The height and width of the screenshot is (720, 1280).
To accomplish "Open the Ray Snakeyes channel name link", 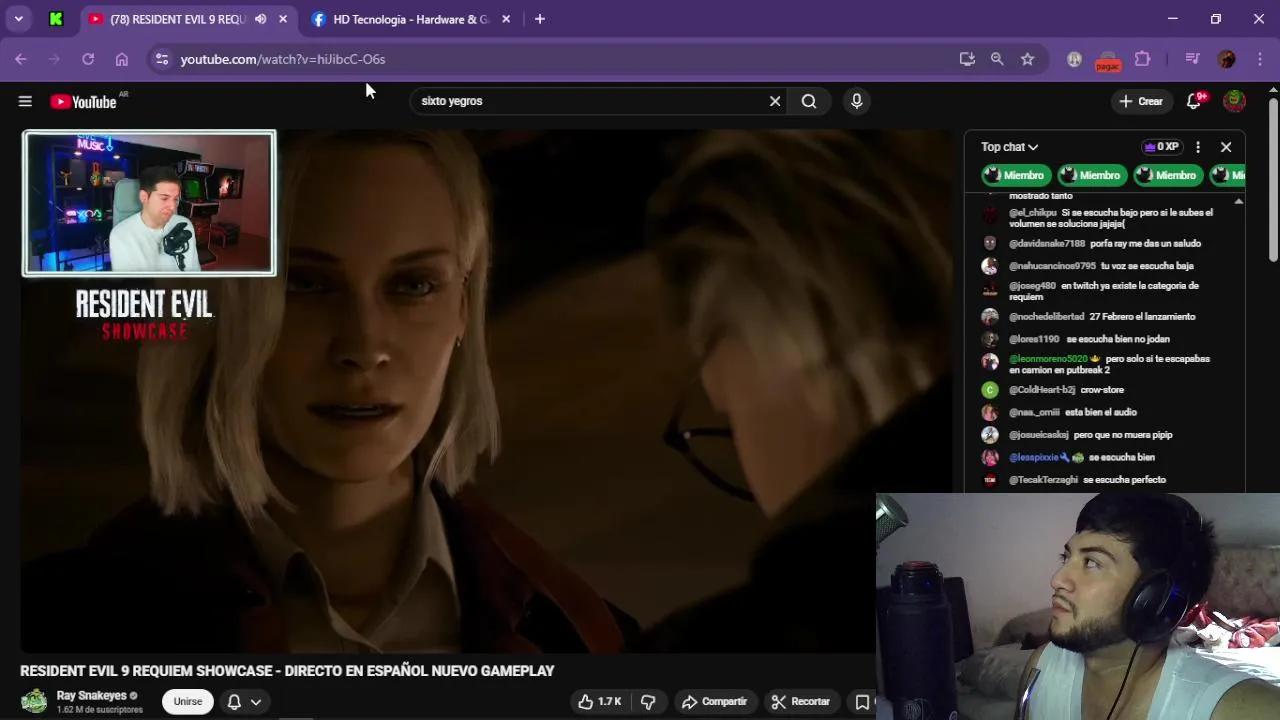I will click(x=91, y=696).
